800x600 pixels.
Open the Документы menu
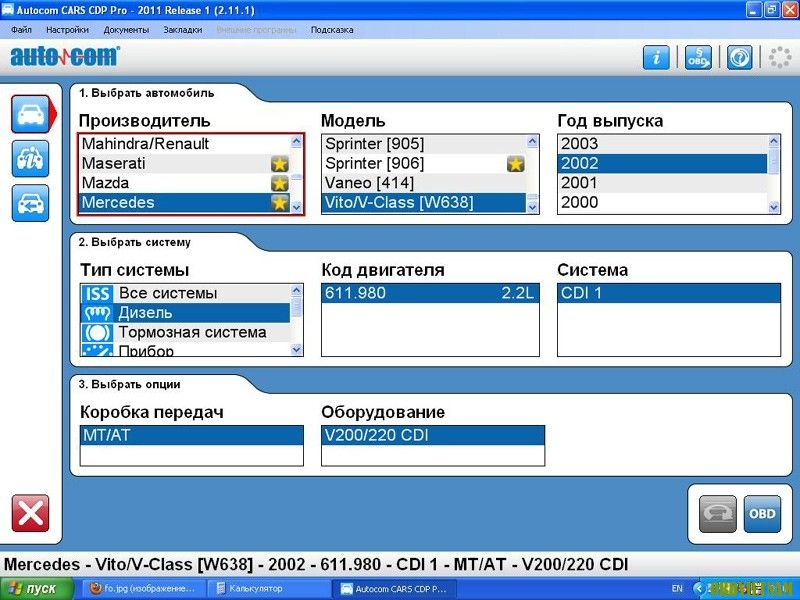(x=126, y=30)
